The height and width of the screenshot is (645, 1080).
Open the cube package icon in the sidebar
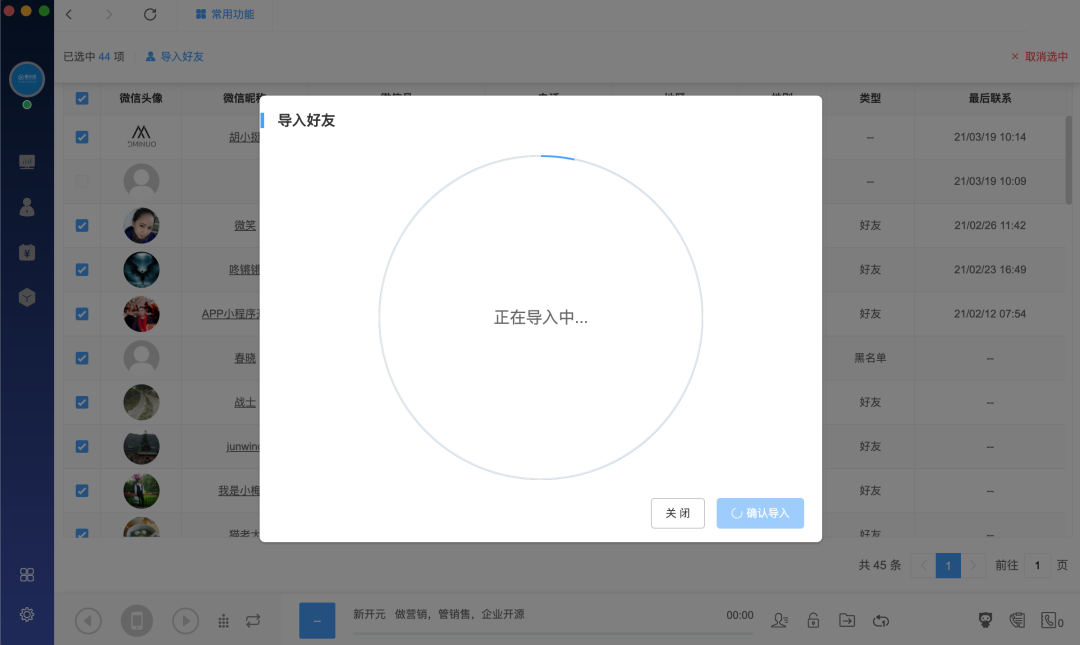tap(27, 297)
